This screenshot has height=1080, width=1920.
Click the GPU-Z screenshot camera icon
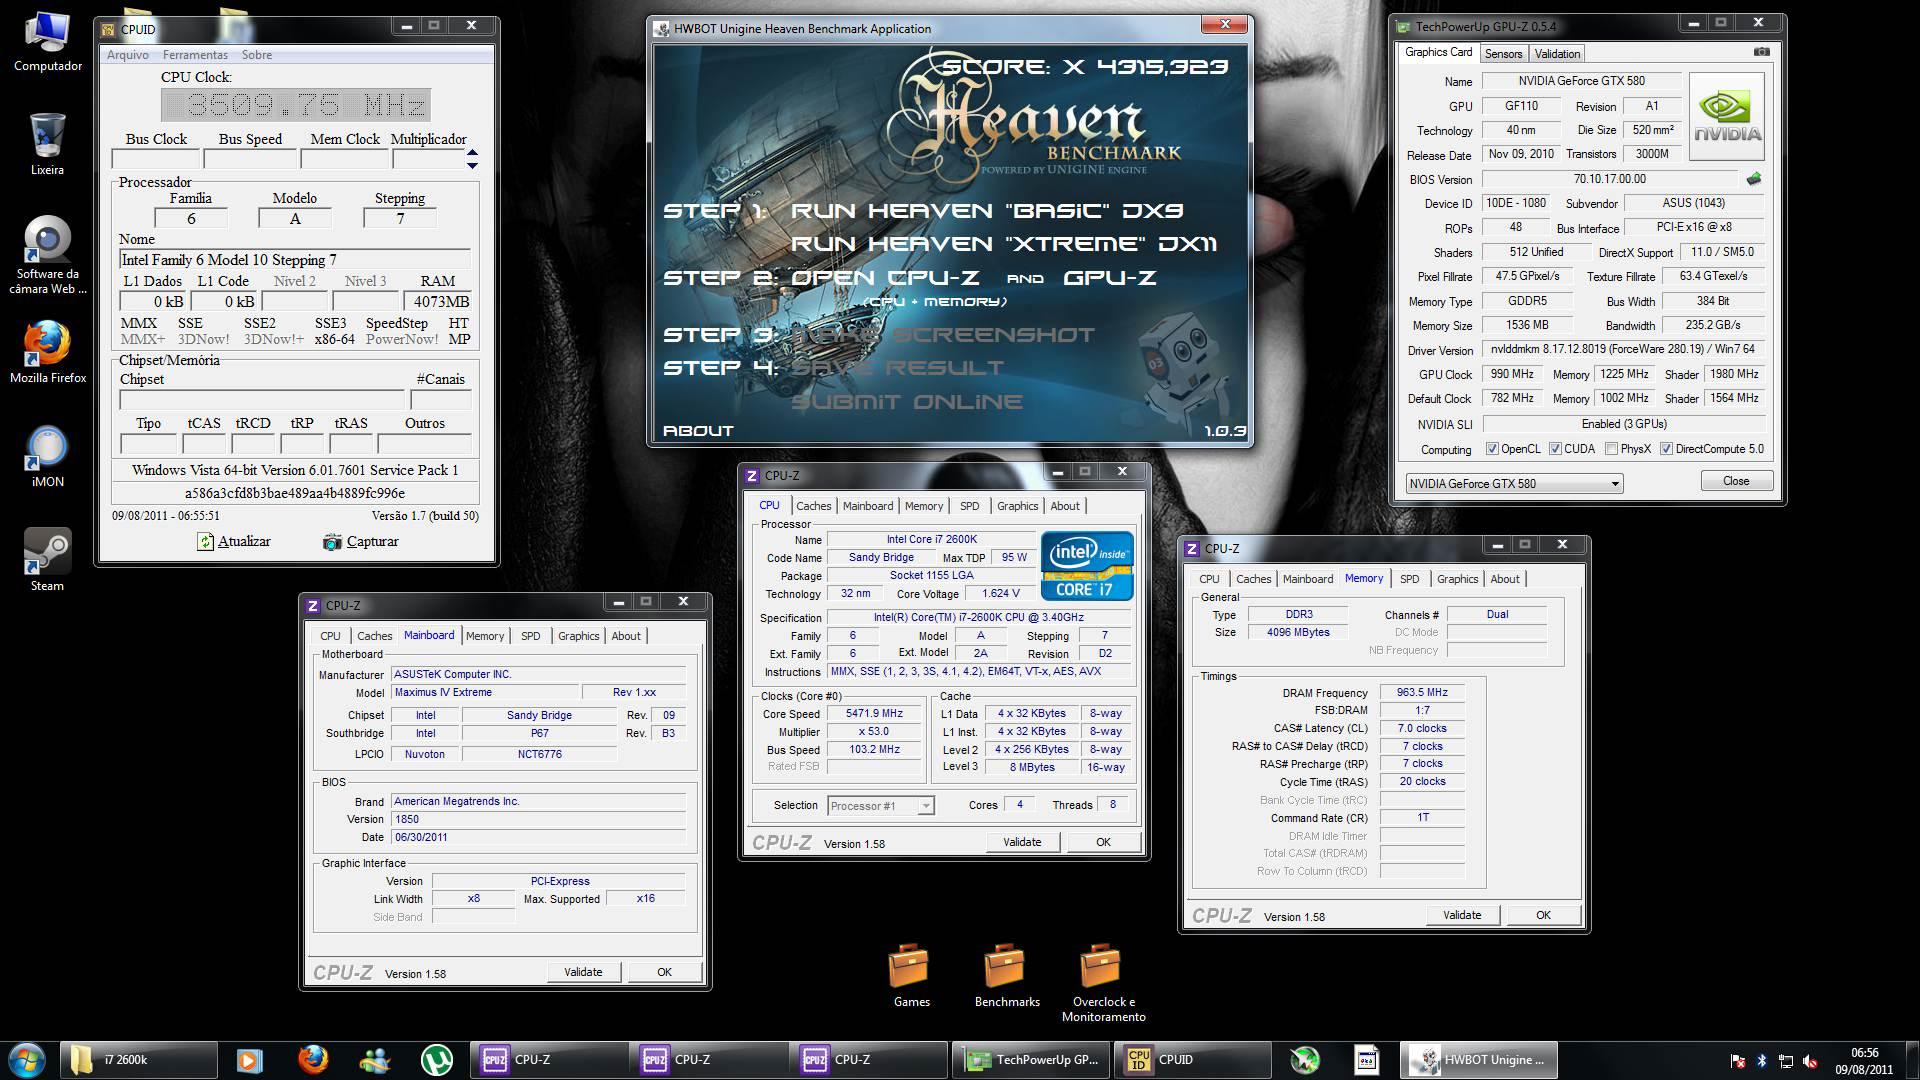point(1762,52)
